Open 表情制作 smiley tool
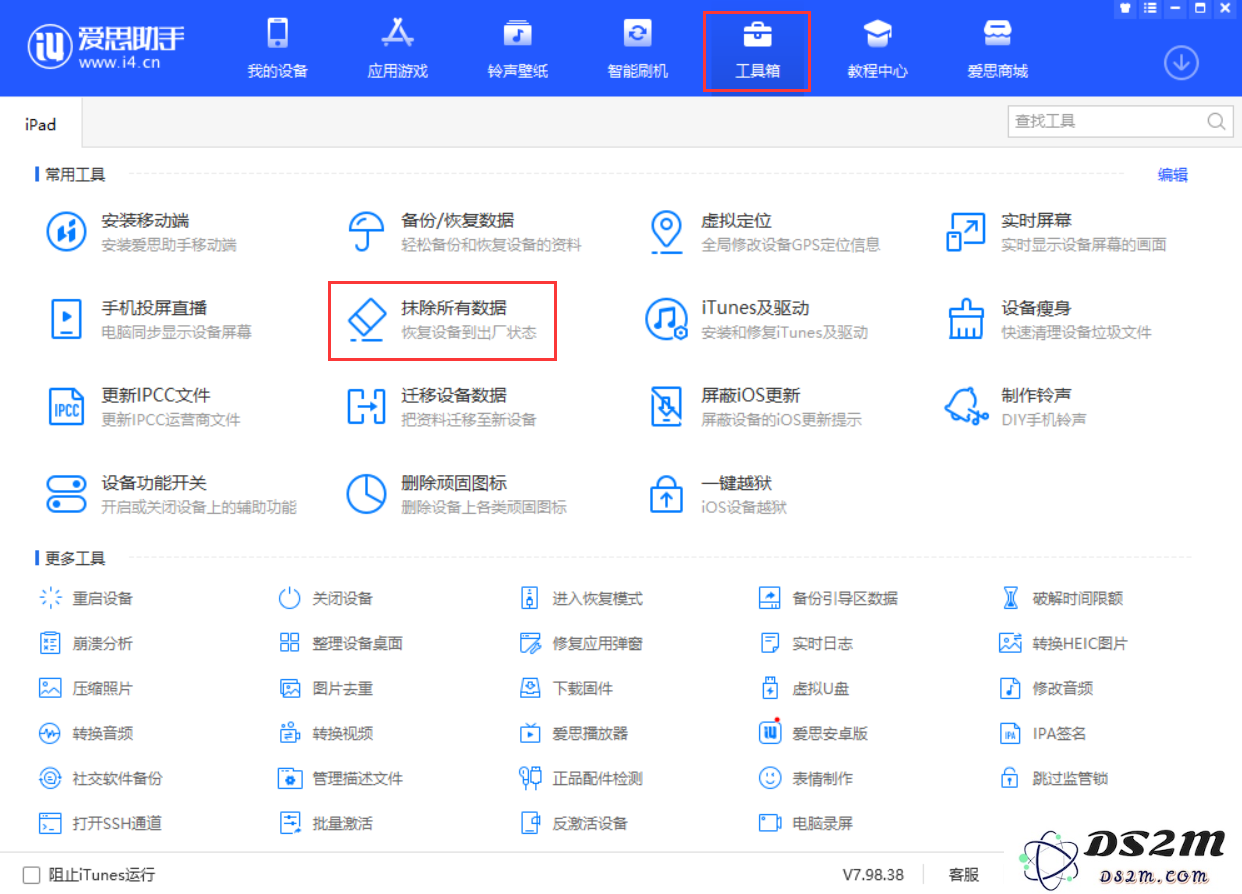 tap(806, 778)
